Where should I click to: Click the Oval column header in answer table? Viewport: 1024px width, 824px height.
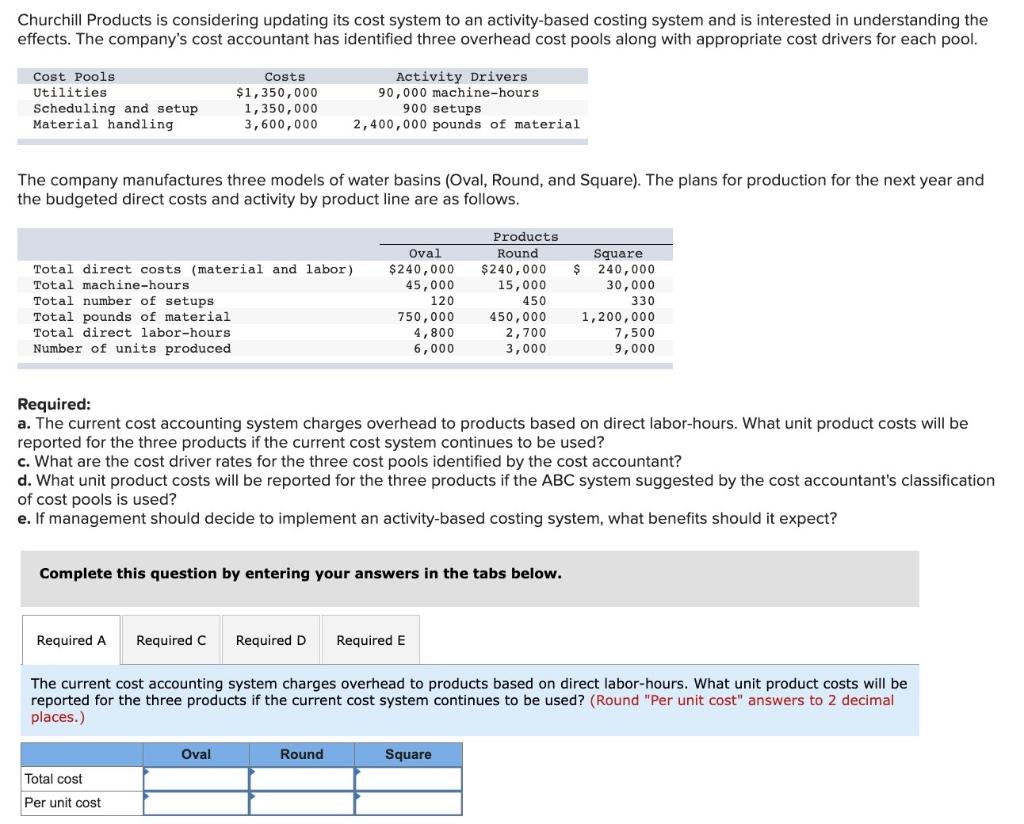coord(196,754)
